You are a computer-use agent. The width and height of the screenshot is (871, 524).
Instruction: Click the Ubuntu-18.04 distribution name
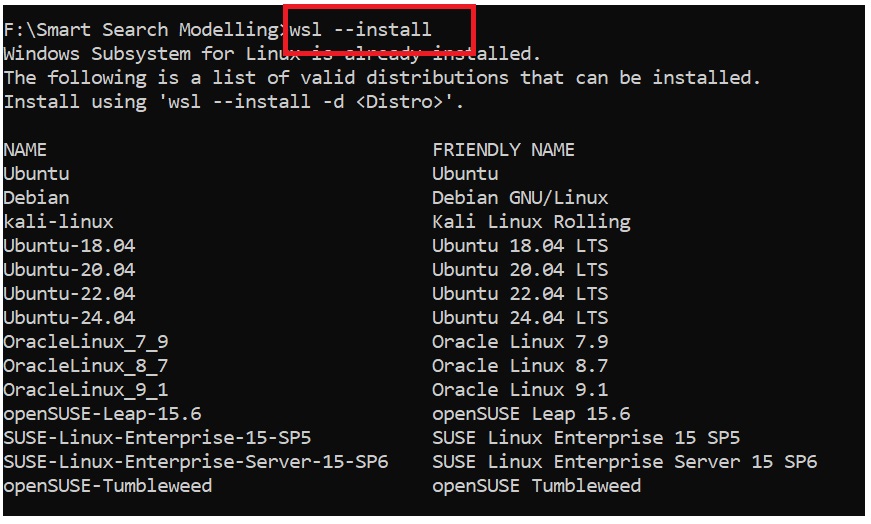(69, 245)
